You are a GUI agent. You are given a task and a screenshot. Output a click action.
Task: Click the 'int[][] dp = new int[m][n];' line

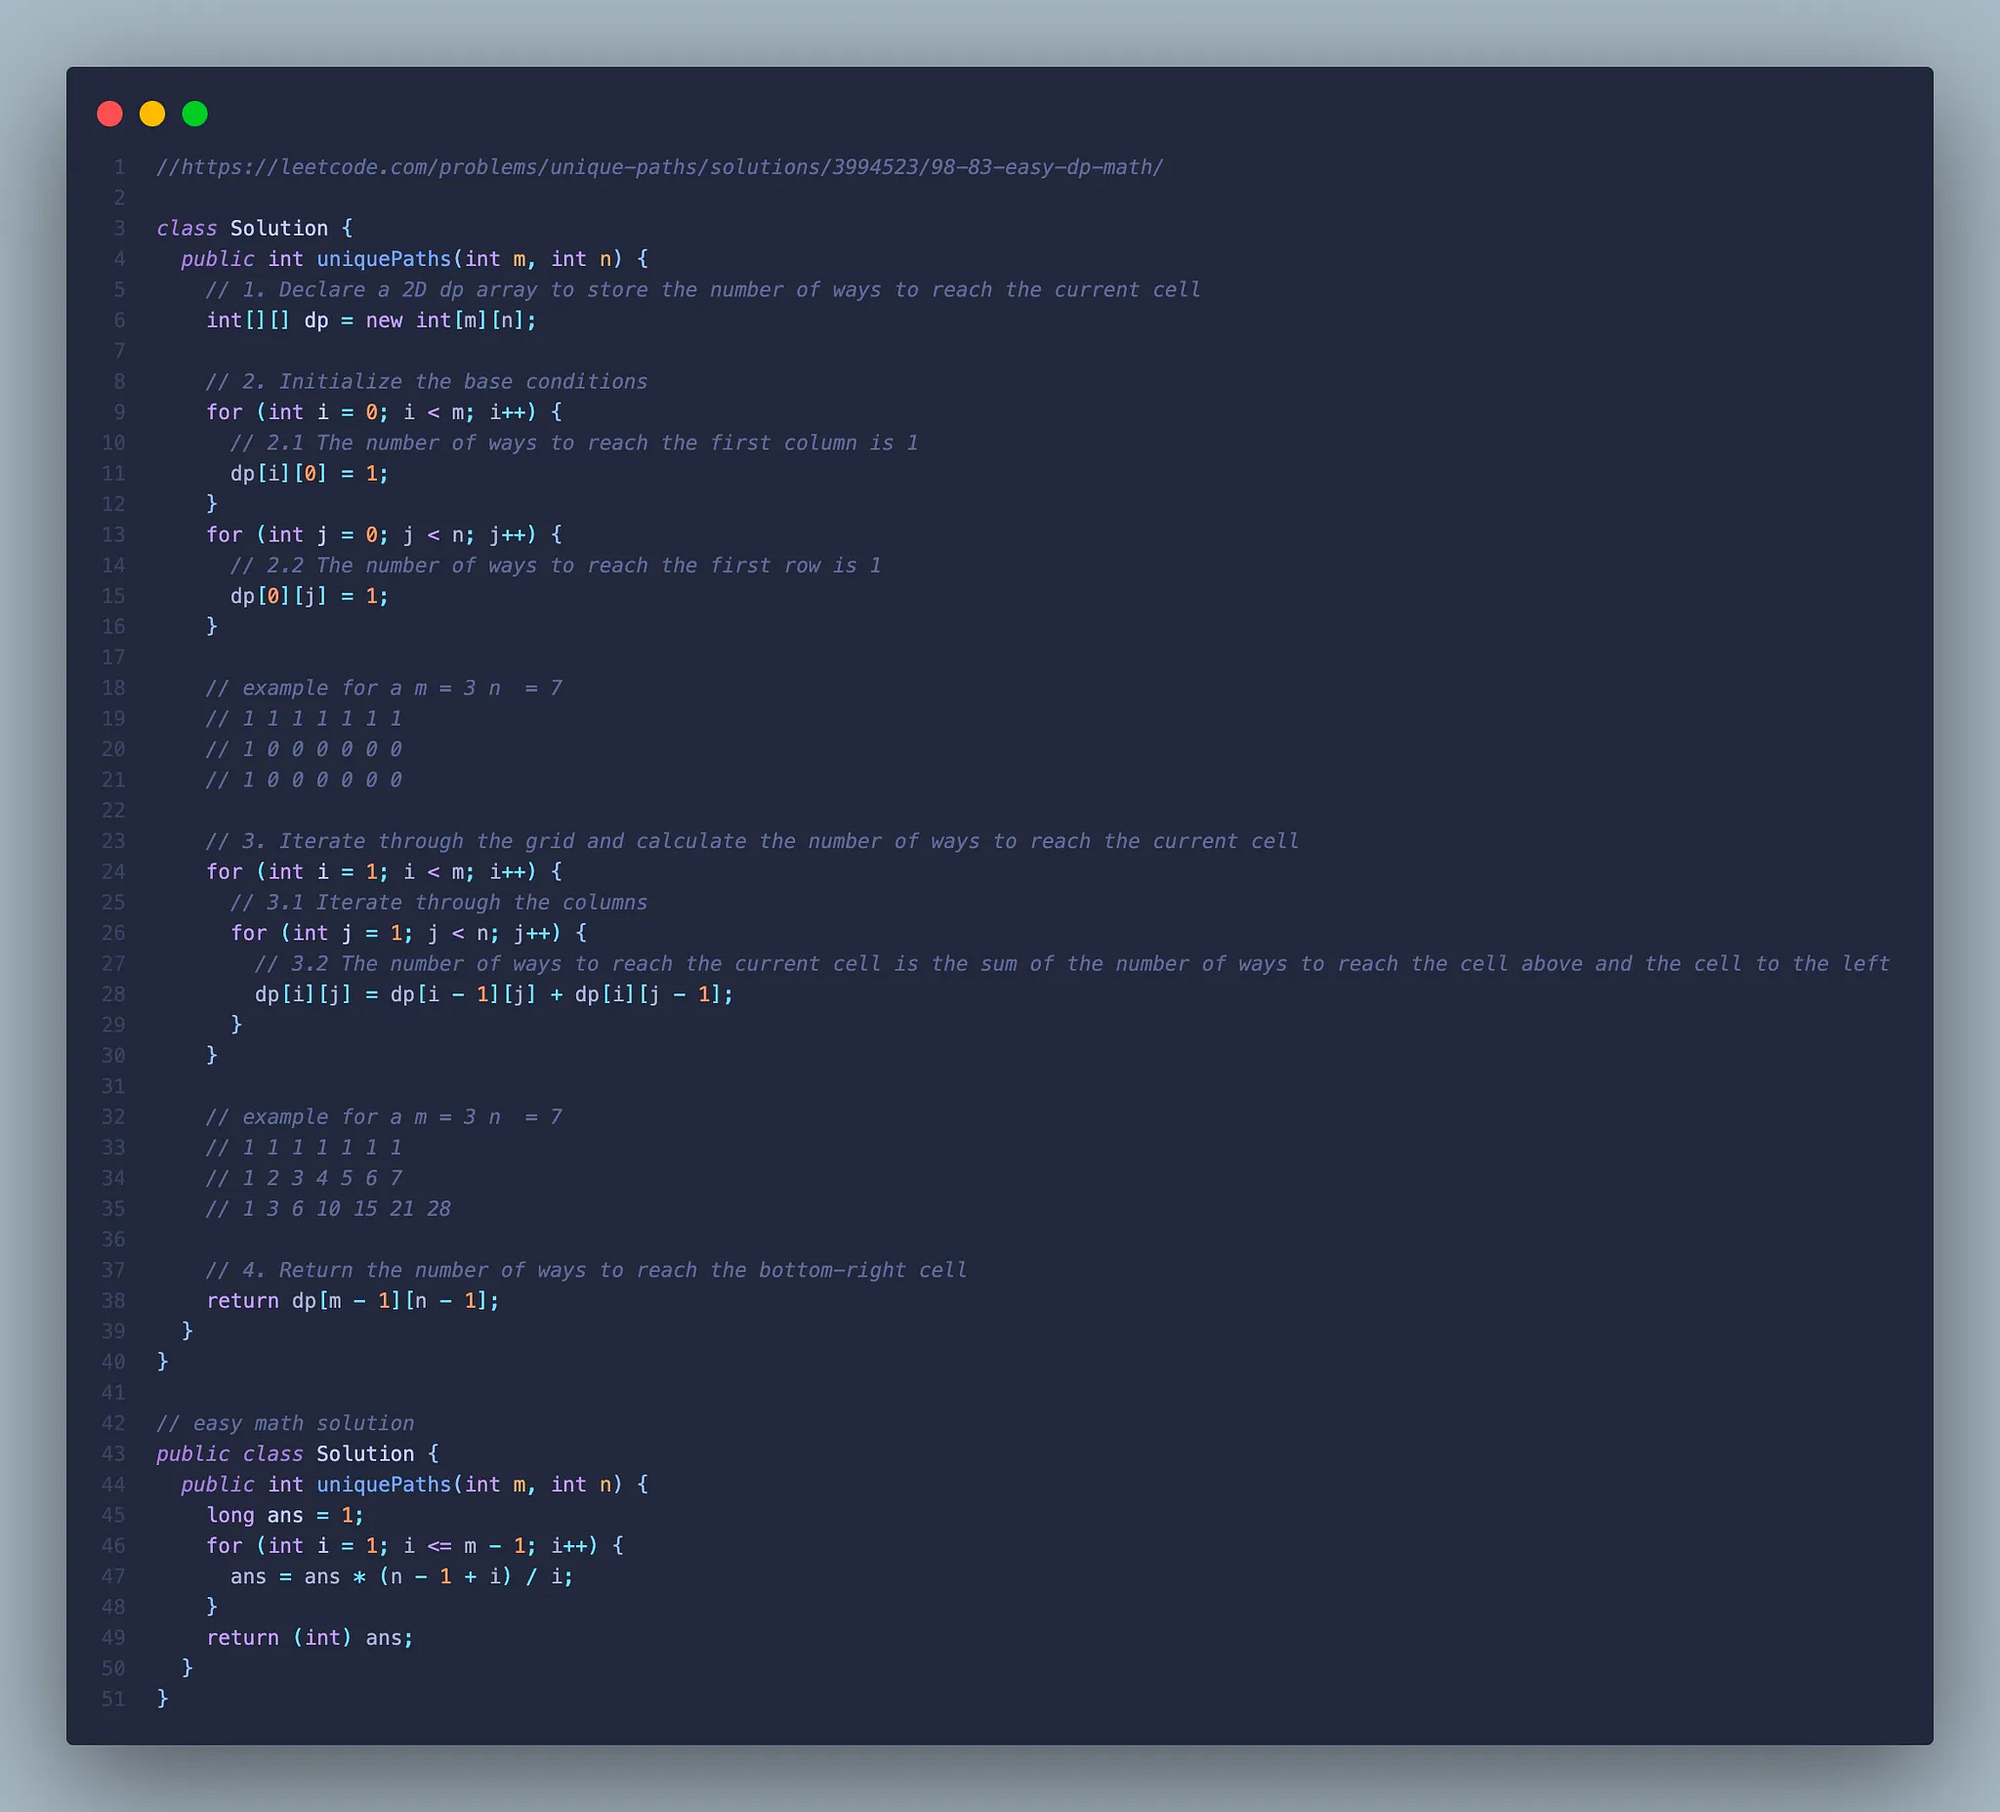(371, 320)
